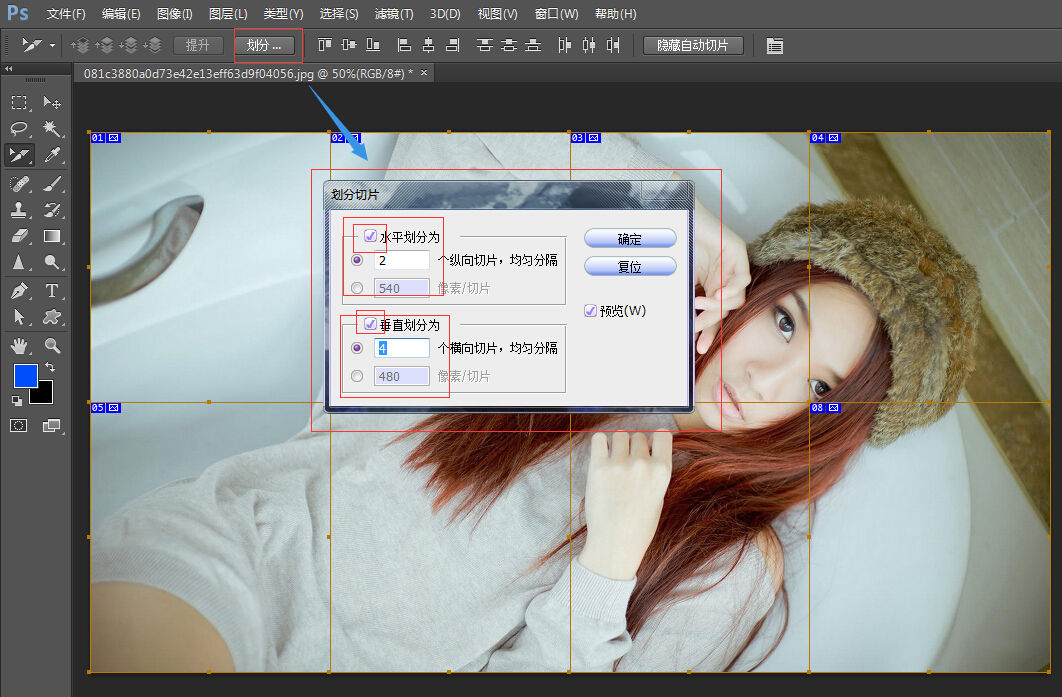
Task: Swap foreground and background colors icon
Action: (x=50, y=368)
